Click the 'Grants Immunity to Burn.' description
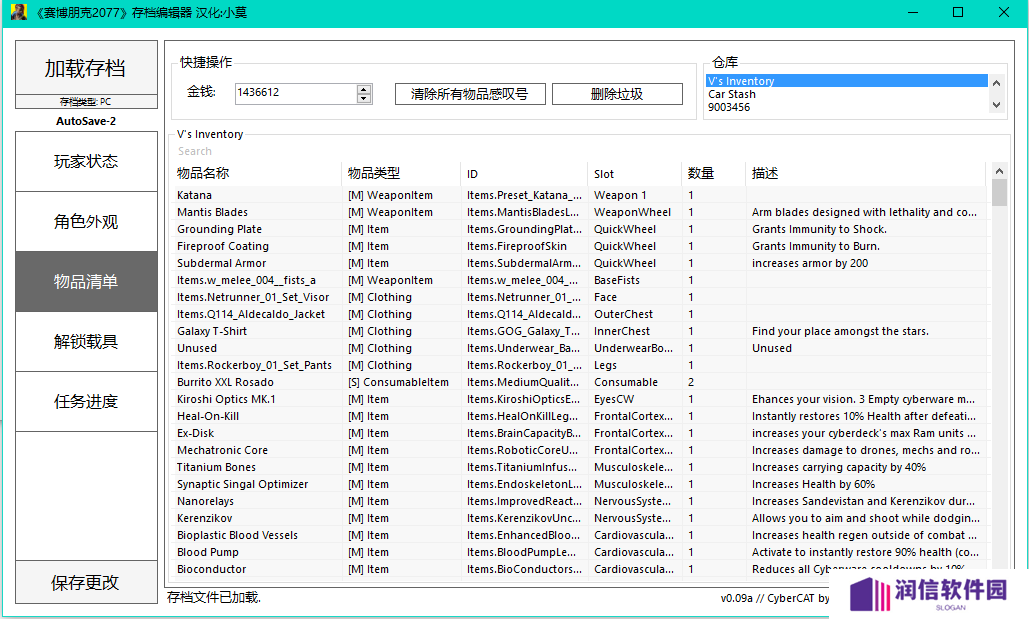Screen dimensions: 1029x619 point(816,246)
